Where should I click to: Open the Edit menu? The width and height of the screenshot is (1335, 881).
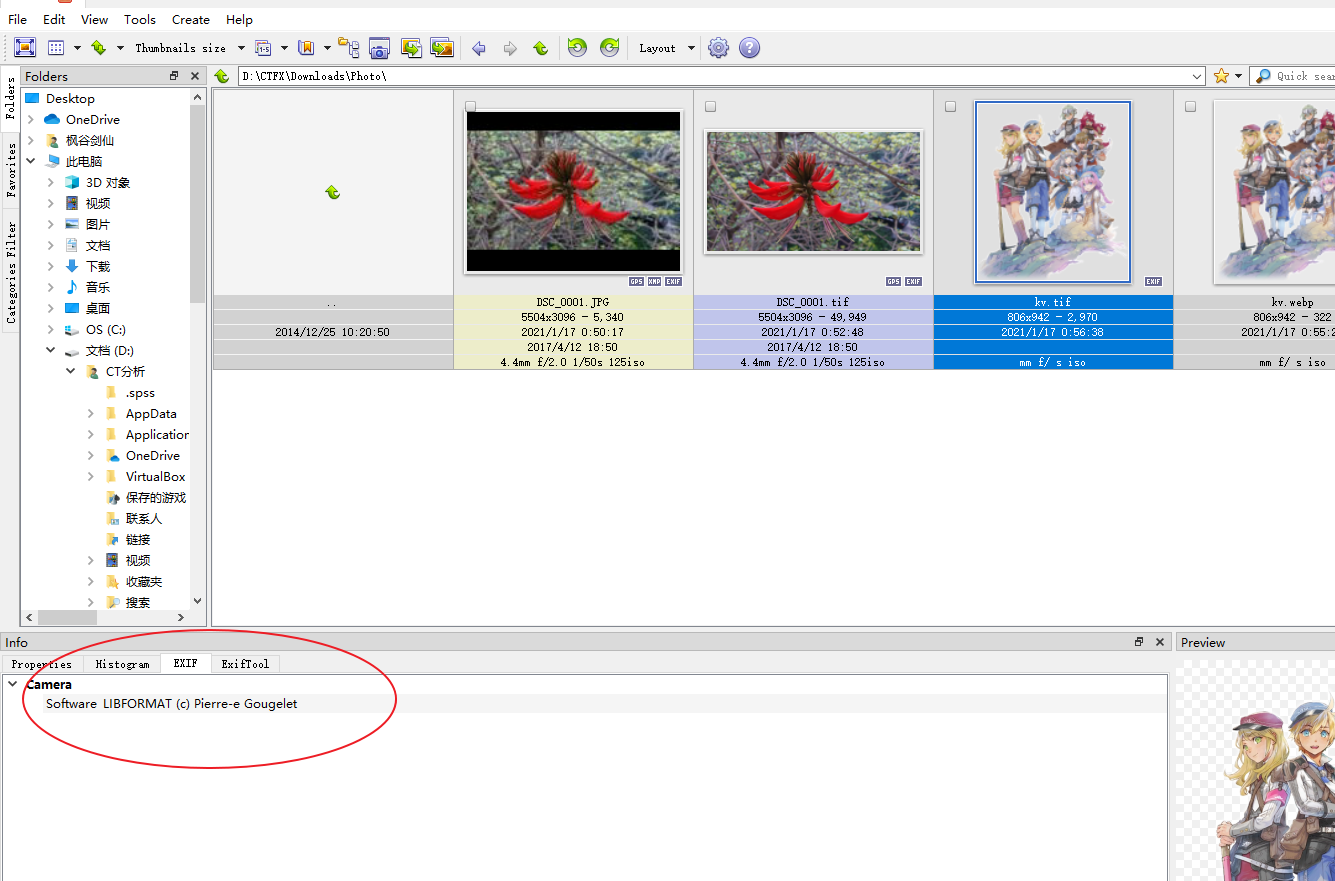tap(54, 19)
